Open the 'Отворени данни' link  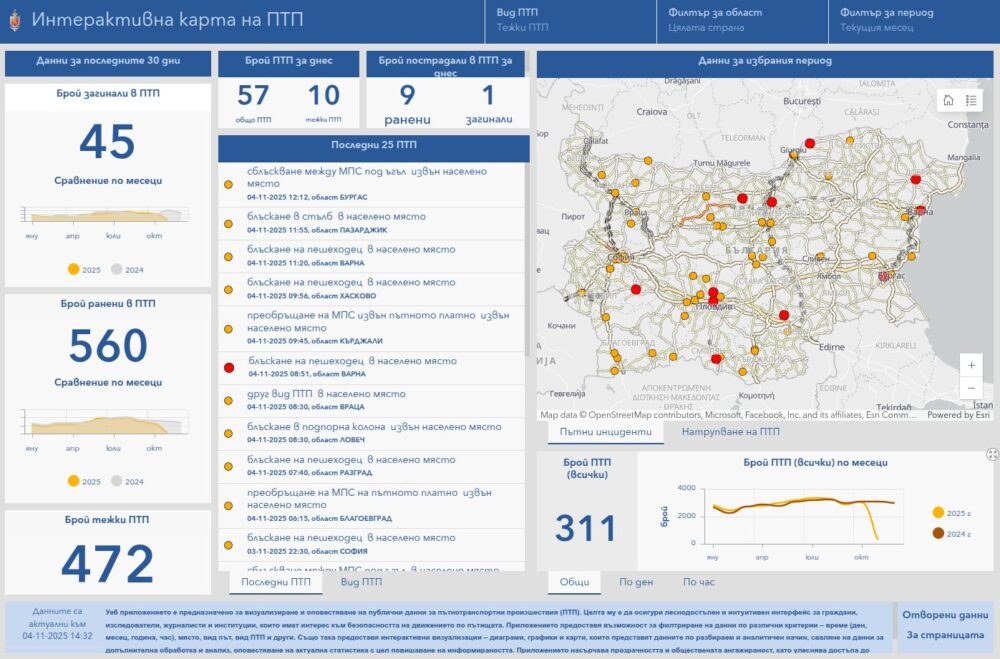944,616
